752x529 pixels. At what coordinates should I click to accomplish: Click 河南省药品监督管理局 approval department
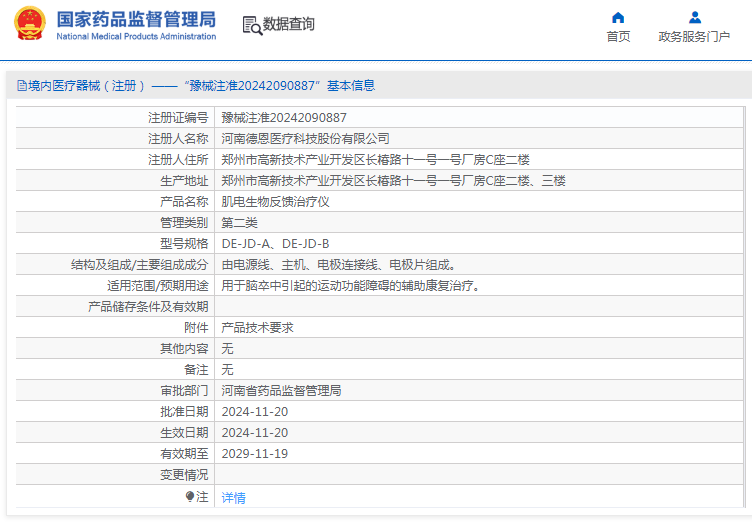pos(281,391)
